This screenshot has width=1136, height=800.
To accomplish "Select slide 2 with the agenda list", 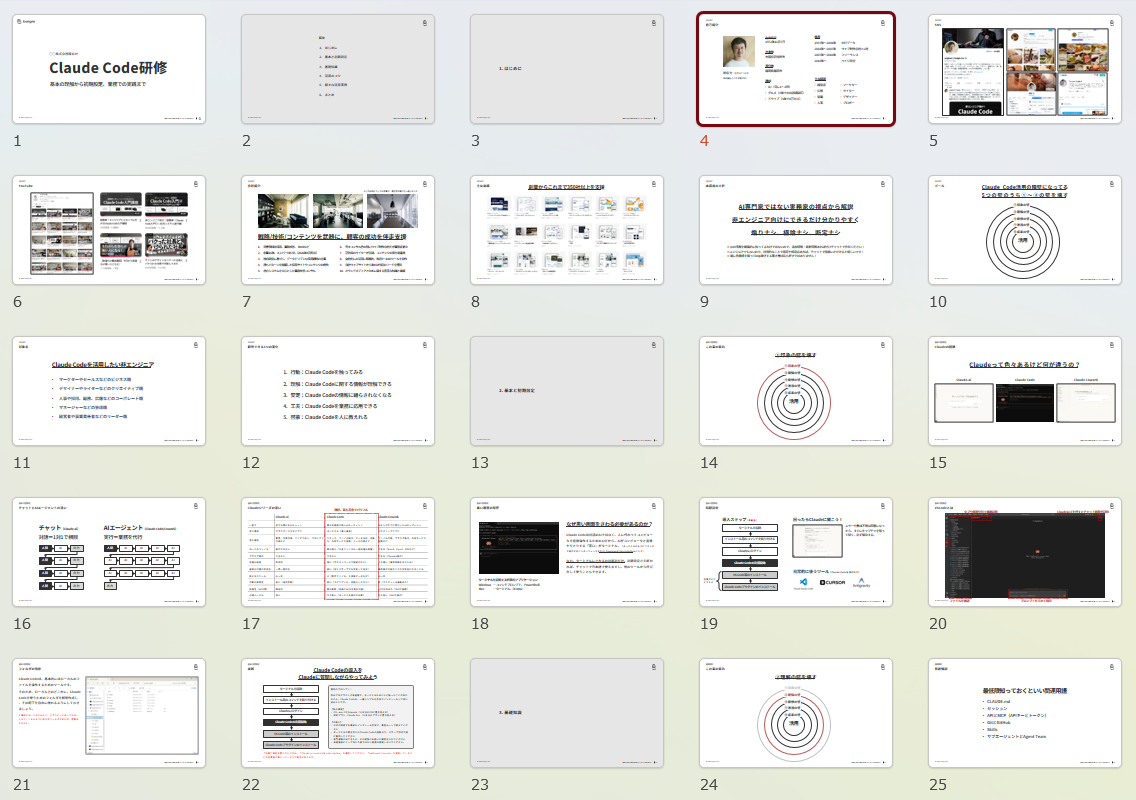I will [338, 69].
